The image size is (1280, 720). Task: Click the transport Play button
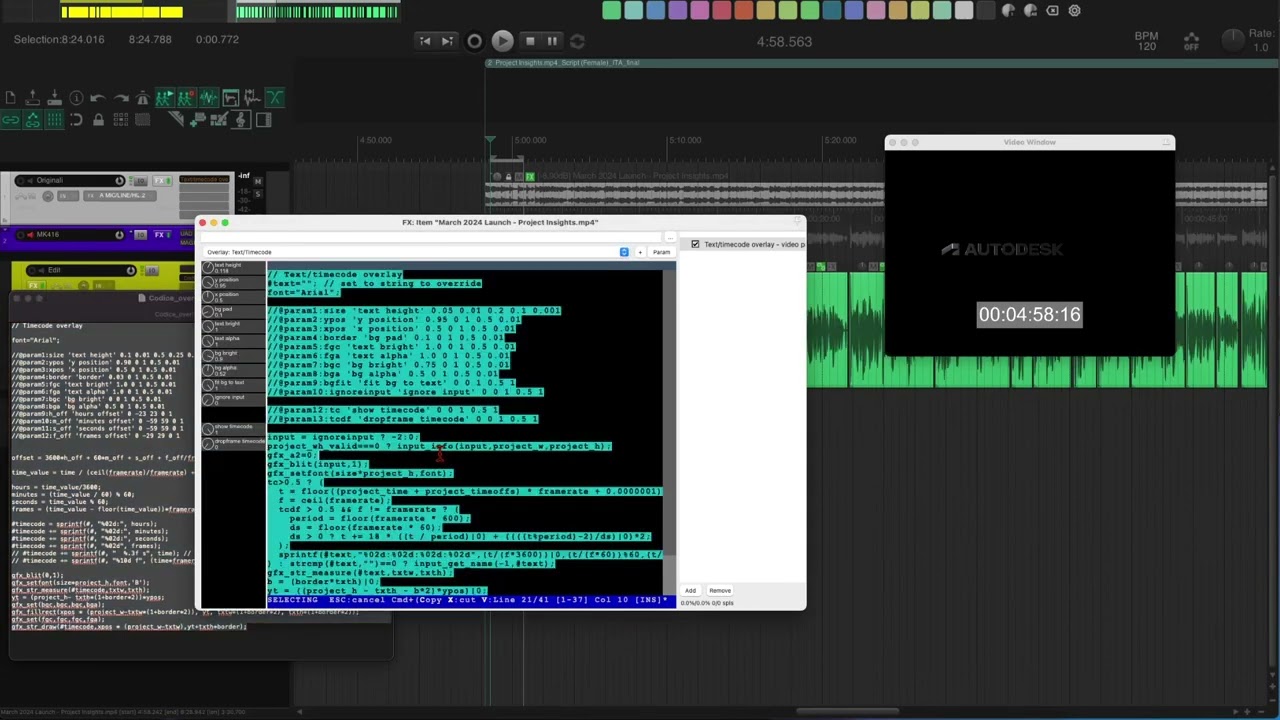(502, 41)
